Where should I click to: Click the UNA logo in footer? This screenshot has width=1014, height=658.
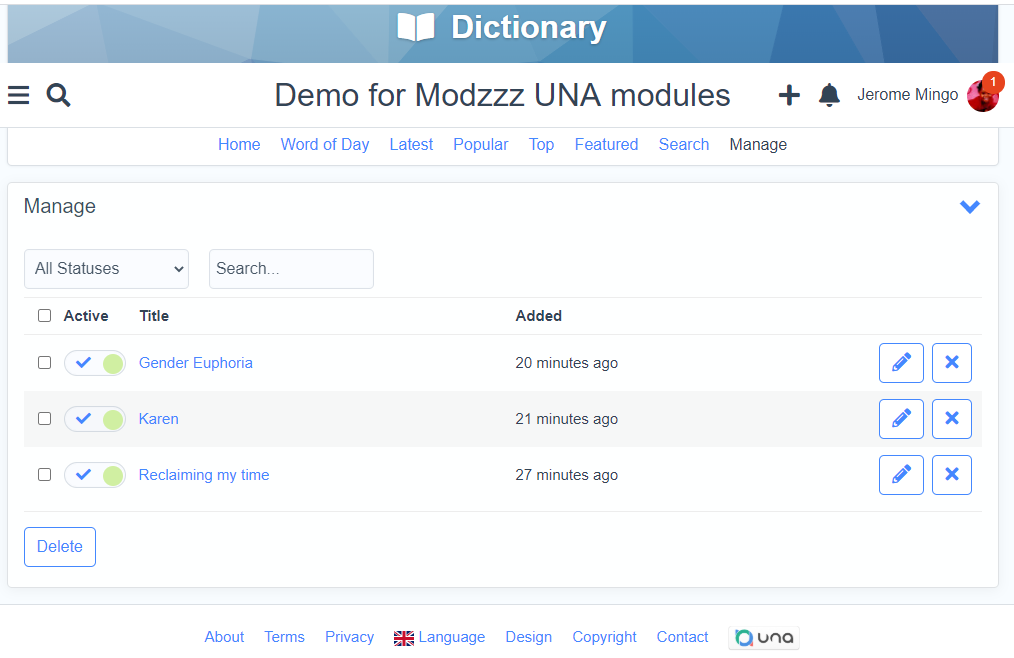click(764, 637)
